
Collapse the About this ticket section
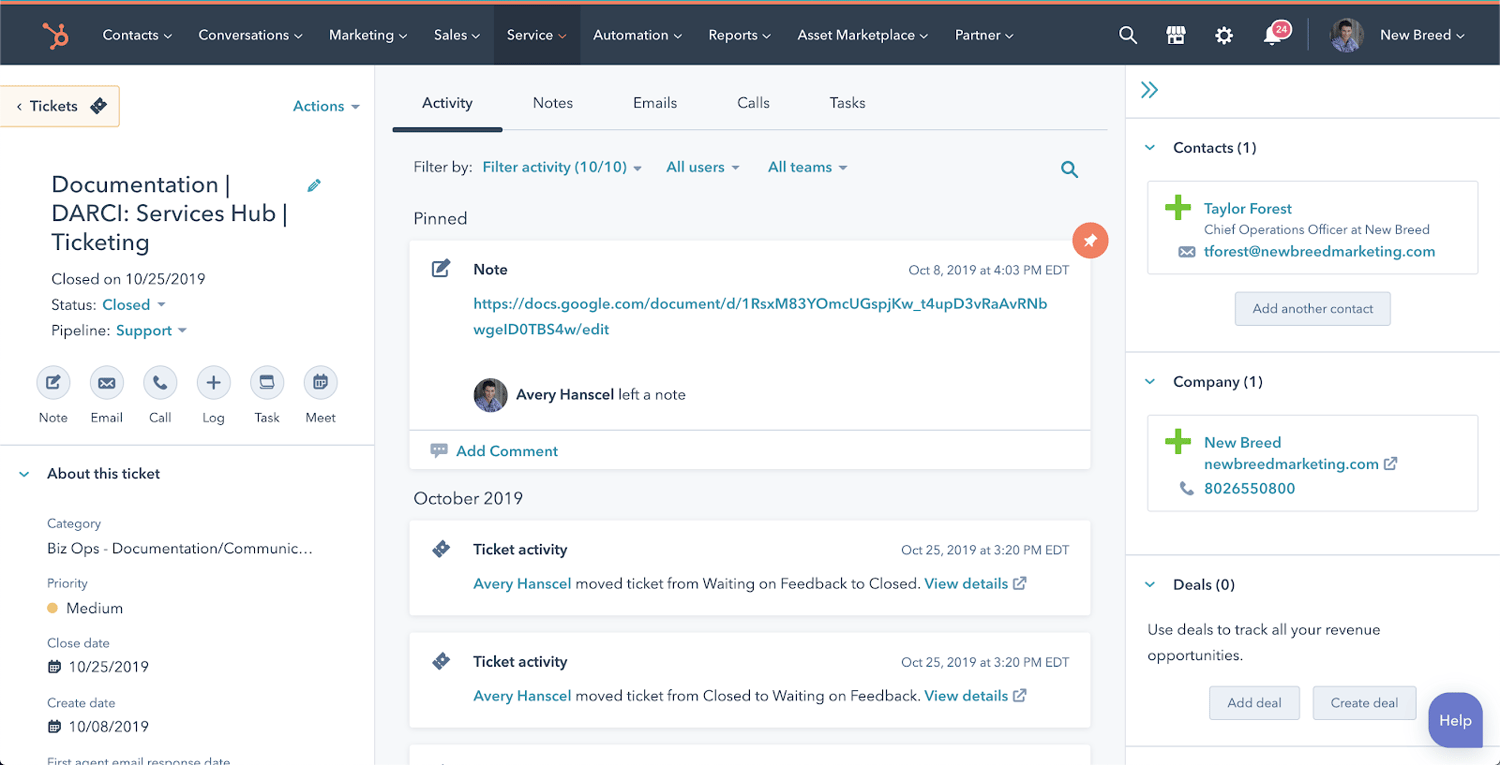coord(24,474)
